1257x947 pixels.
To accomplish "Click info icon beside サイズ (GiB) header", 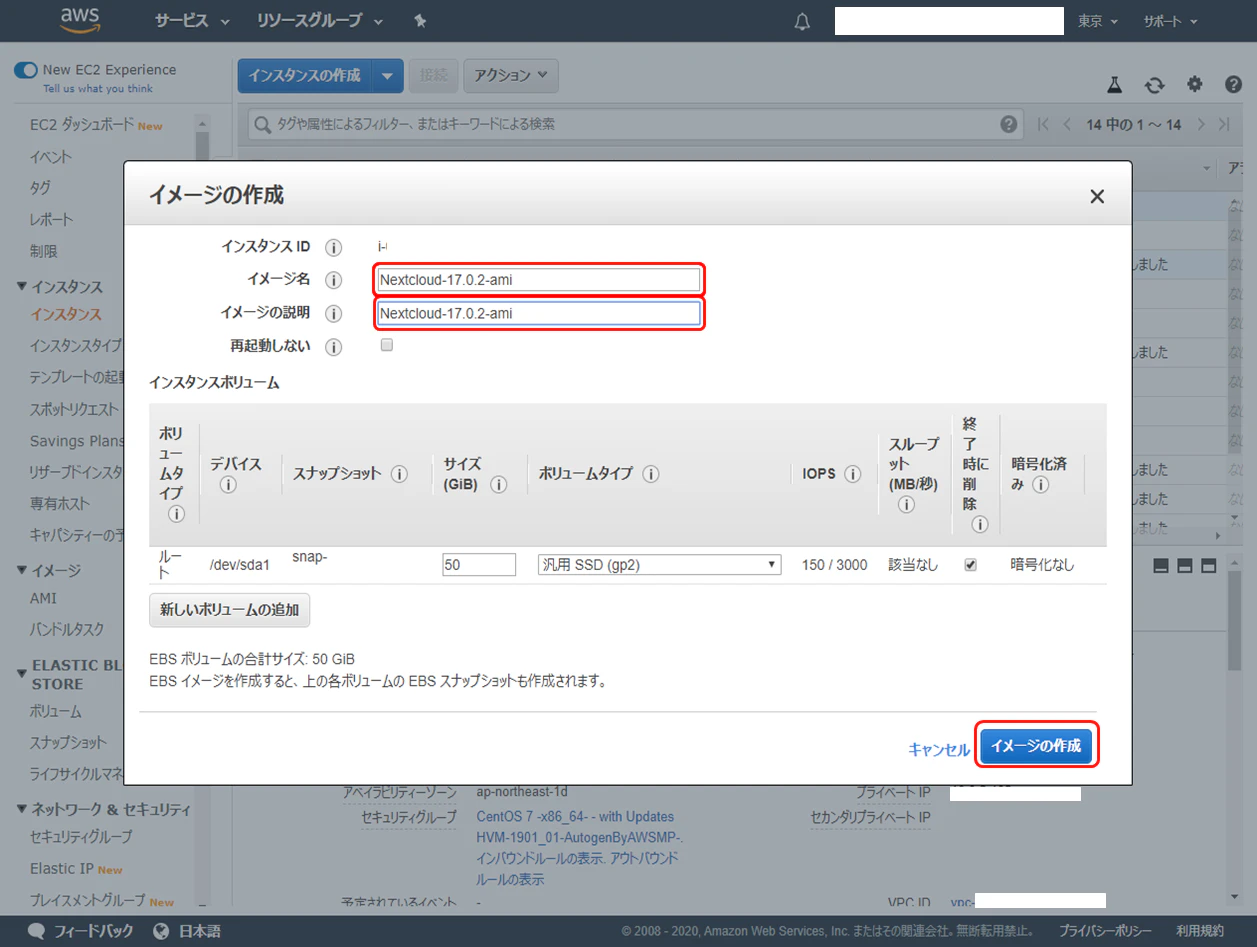I will click(498, 484).
